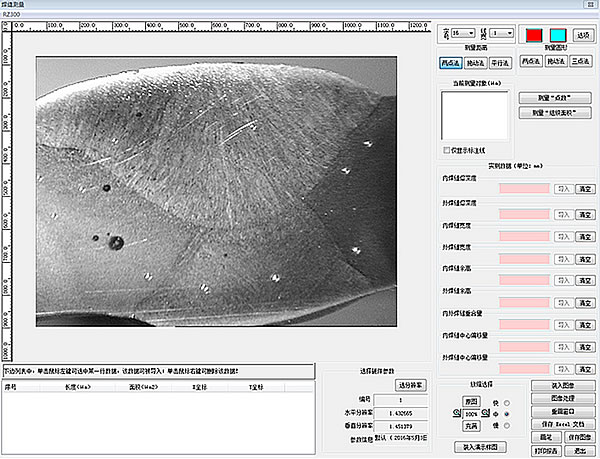Click the 内焊缝熔深度 pink value field
This screenshot has width=600, height=459.
524,187
